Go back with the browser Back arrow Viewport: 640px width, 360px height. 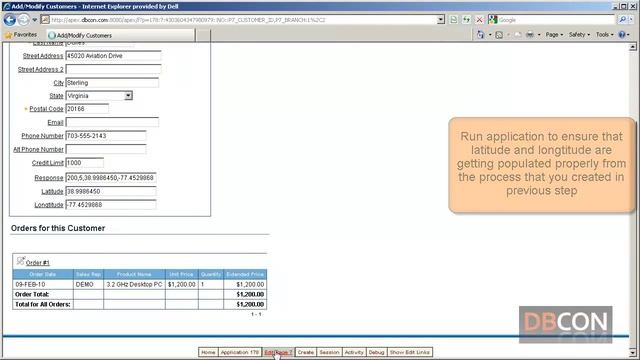9,20
